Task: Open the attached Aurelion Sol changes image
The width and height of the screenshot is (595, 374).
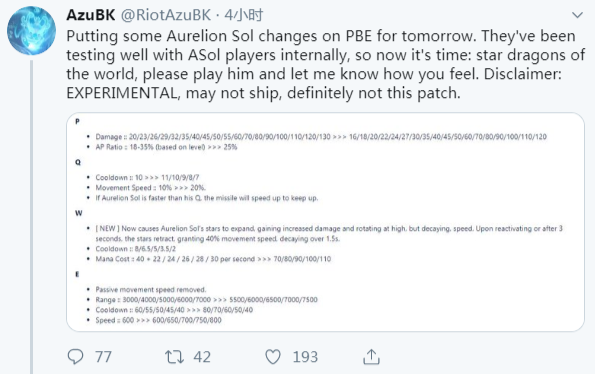Action: [325, 222]
